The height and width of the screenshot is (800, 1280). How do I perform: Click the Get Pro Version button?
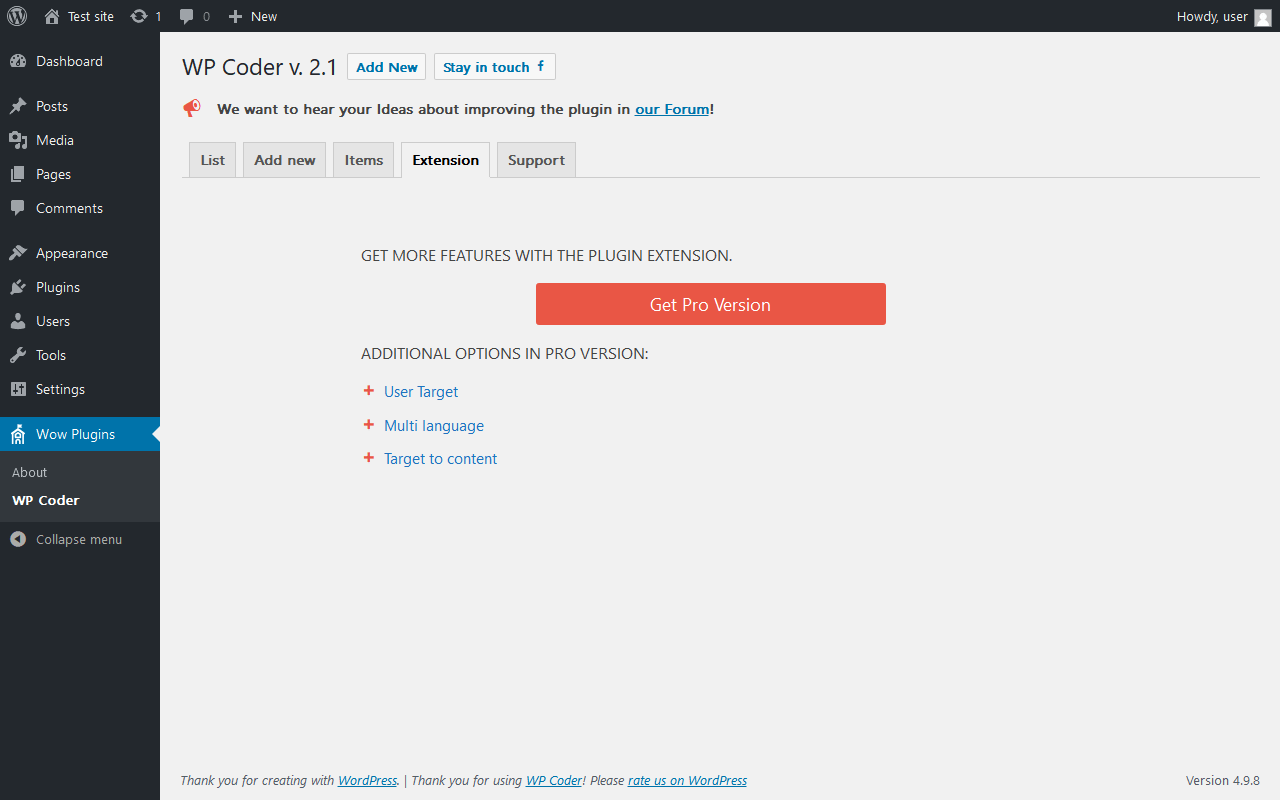(711, 304)
